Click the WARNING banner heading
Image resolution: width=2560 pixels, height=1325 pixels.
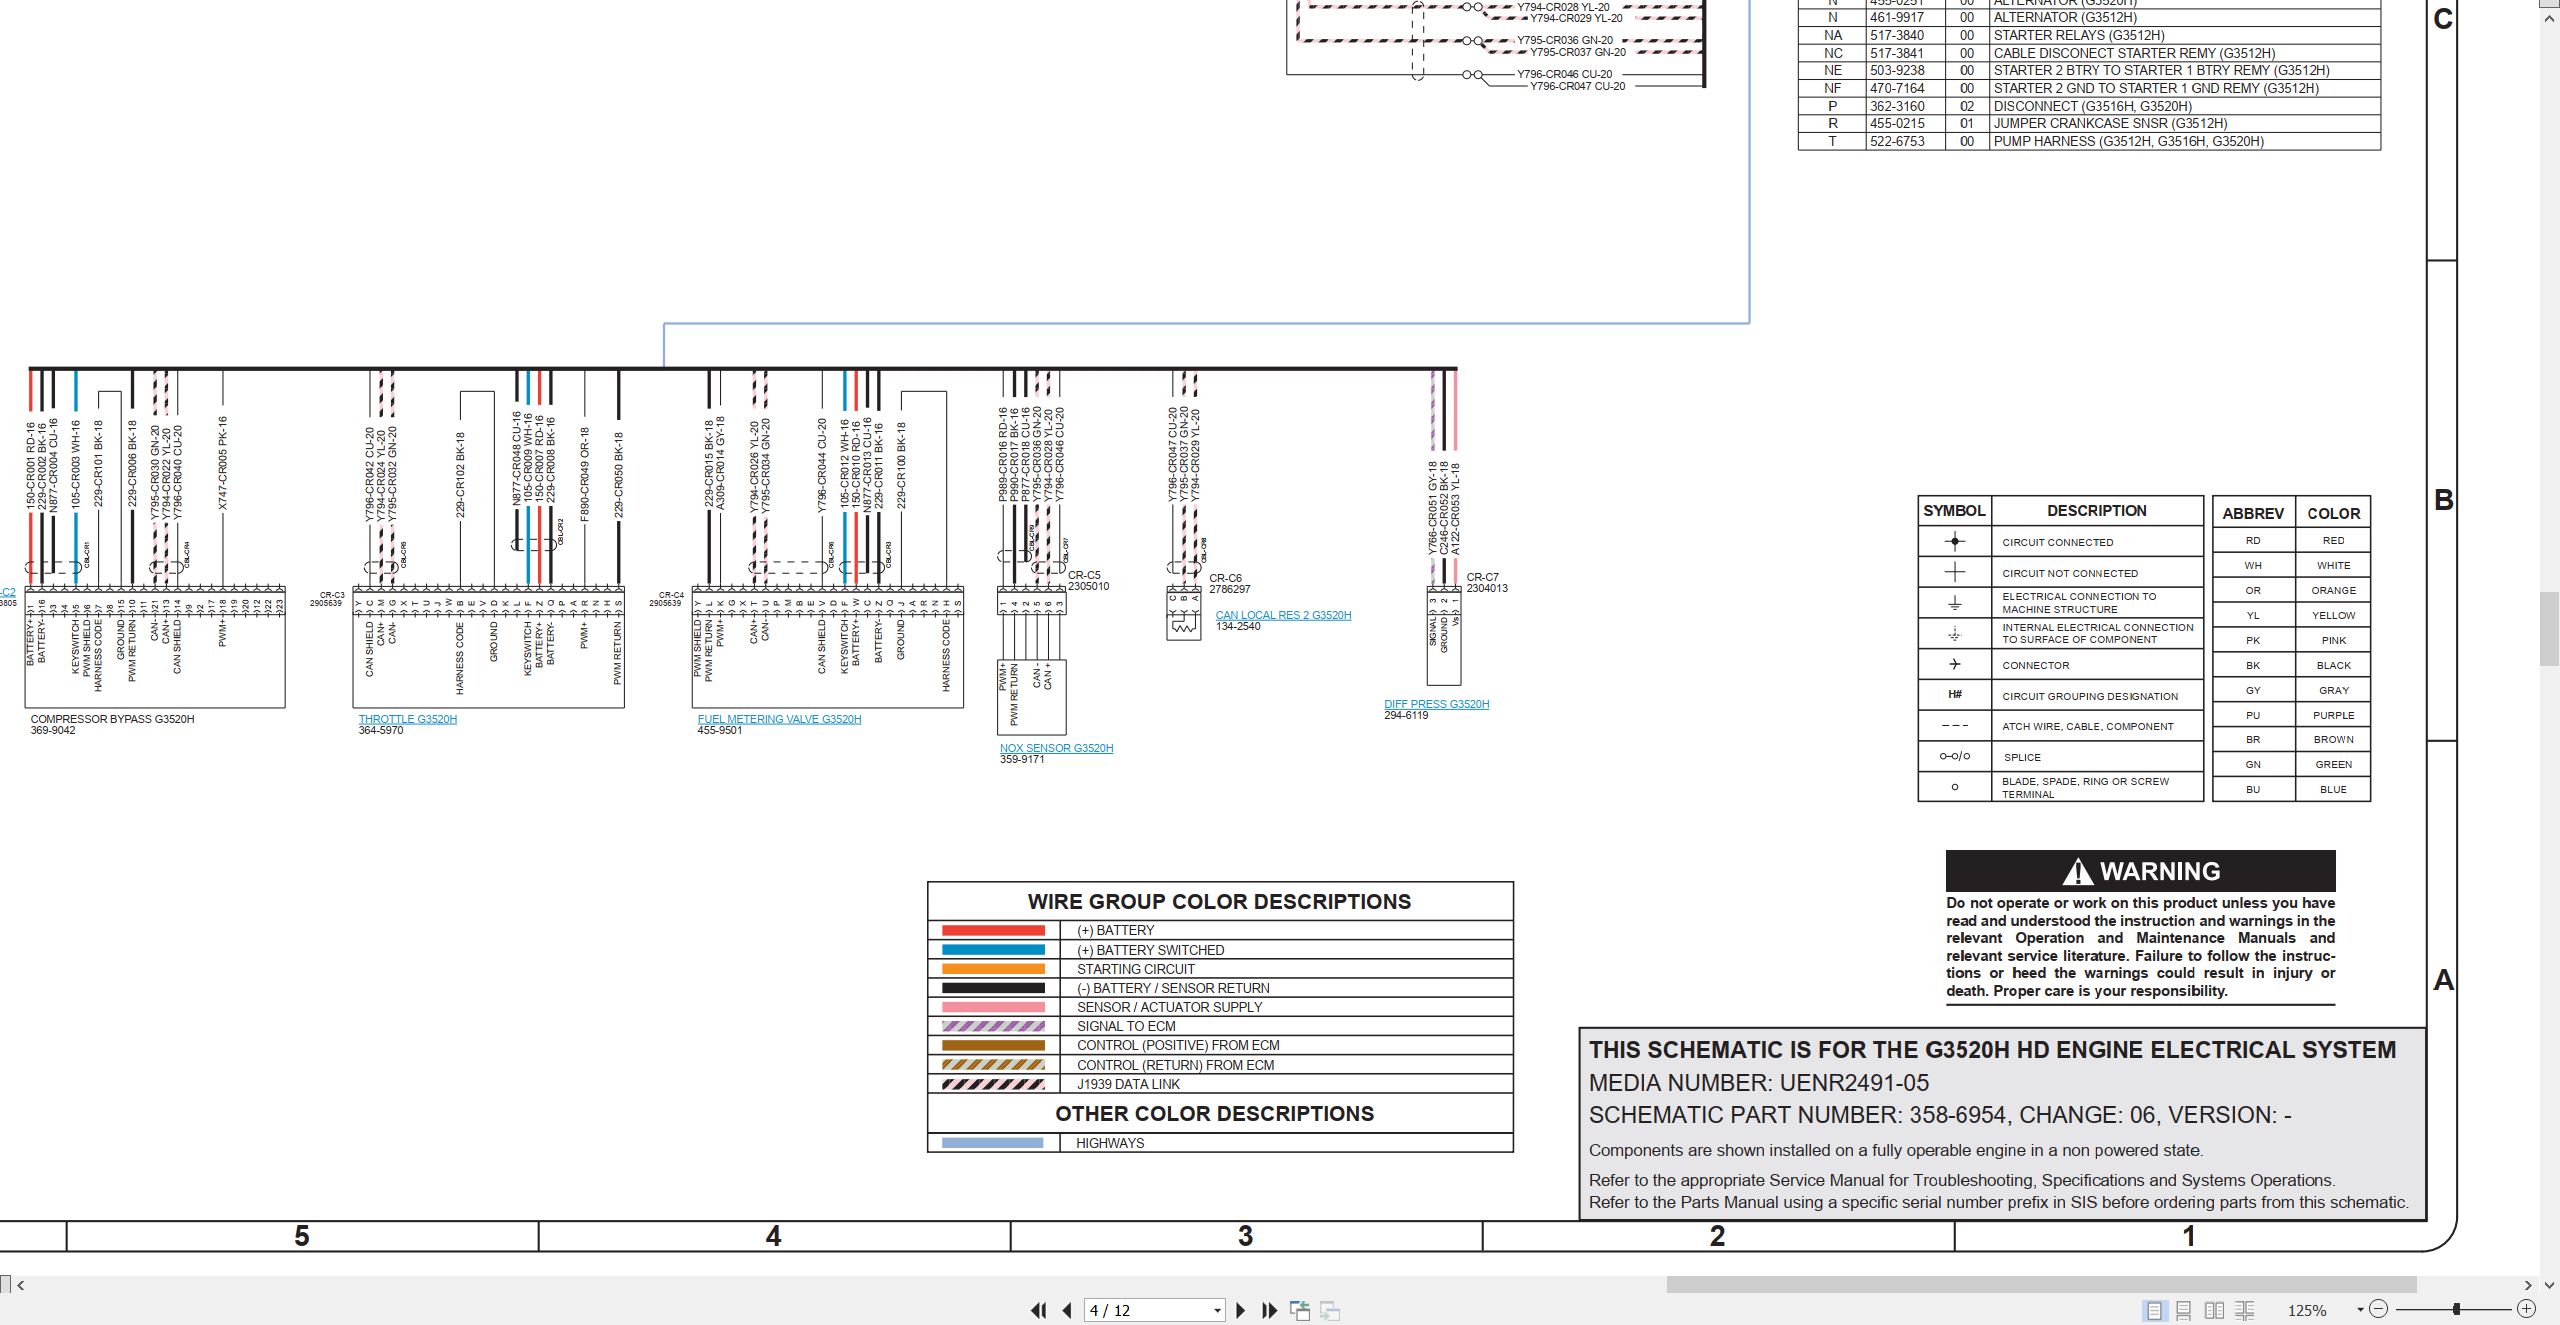2140,871
